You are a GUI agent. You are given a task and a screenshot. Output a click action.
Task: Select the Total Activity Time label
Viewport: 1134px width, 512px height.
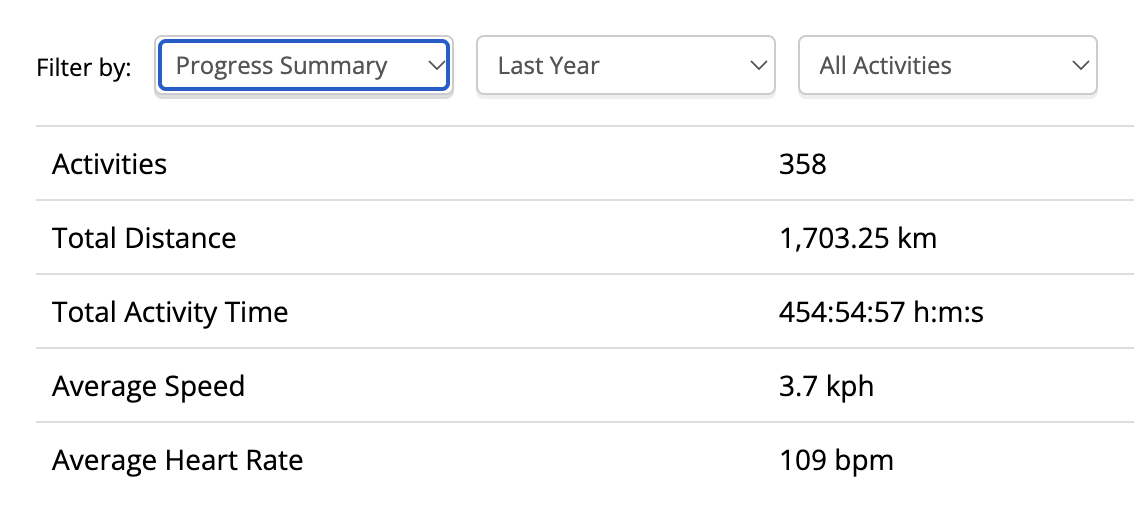click(170, 312)
